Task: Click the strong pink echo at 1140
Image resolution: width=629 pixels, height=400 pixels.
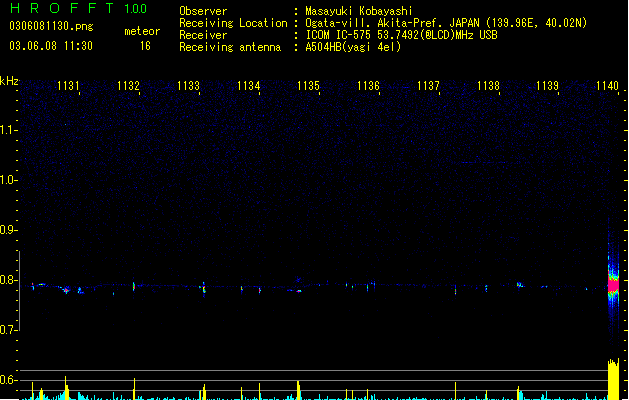Action: (613, 286)
